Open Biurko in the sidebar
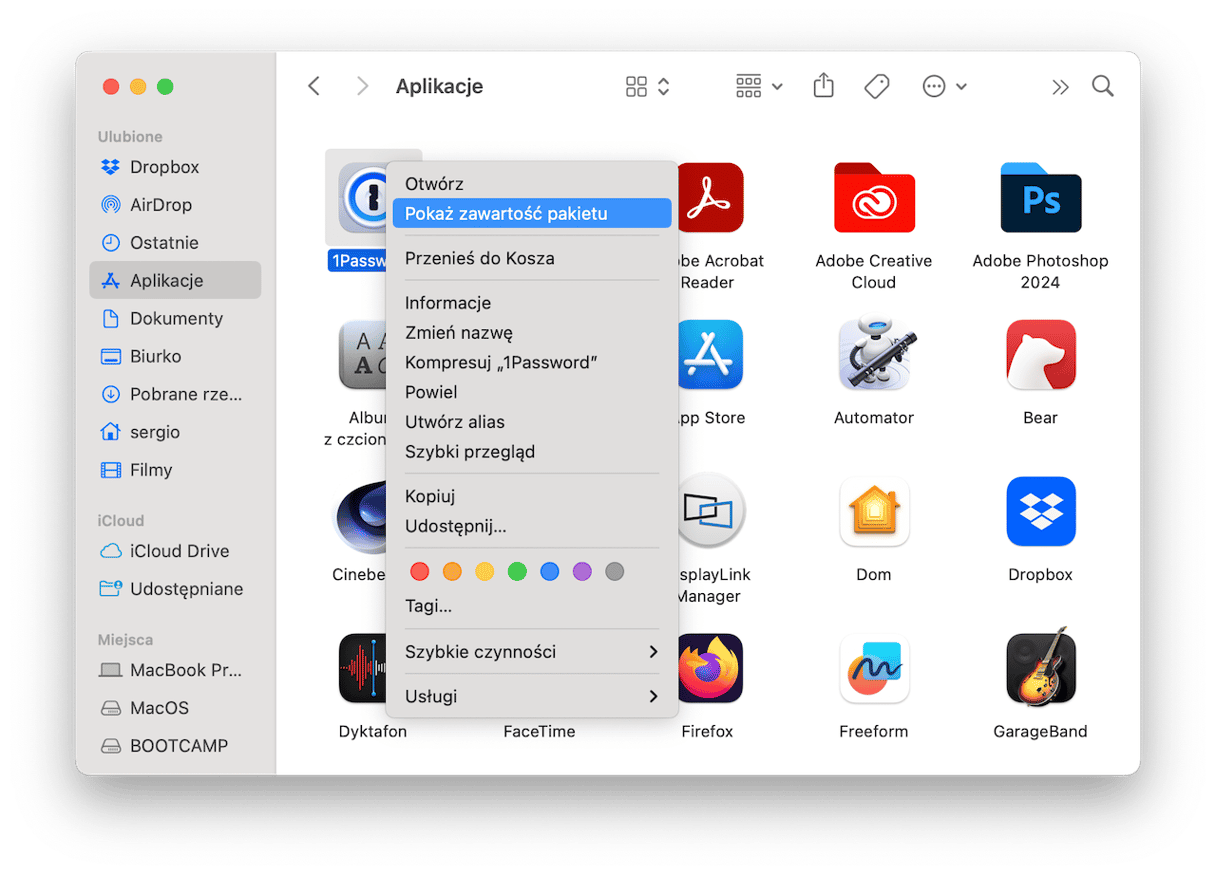Image resolution: width=1216 pixels, height=875 pixels. 175,356
